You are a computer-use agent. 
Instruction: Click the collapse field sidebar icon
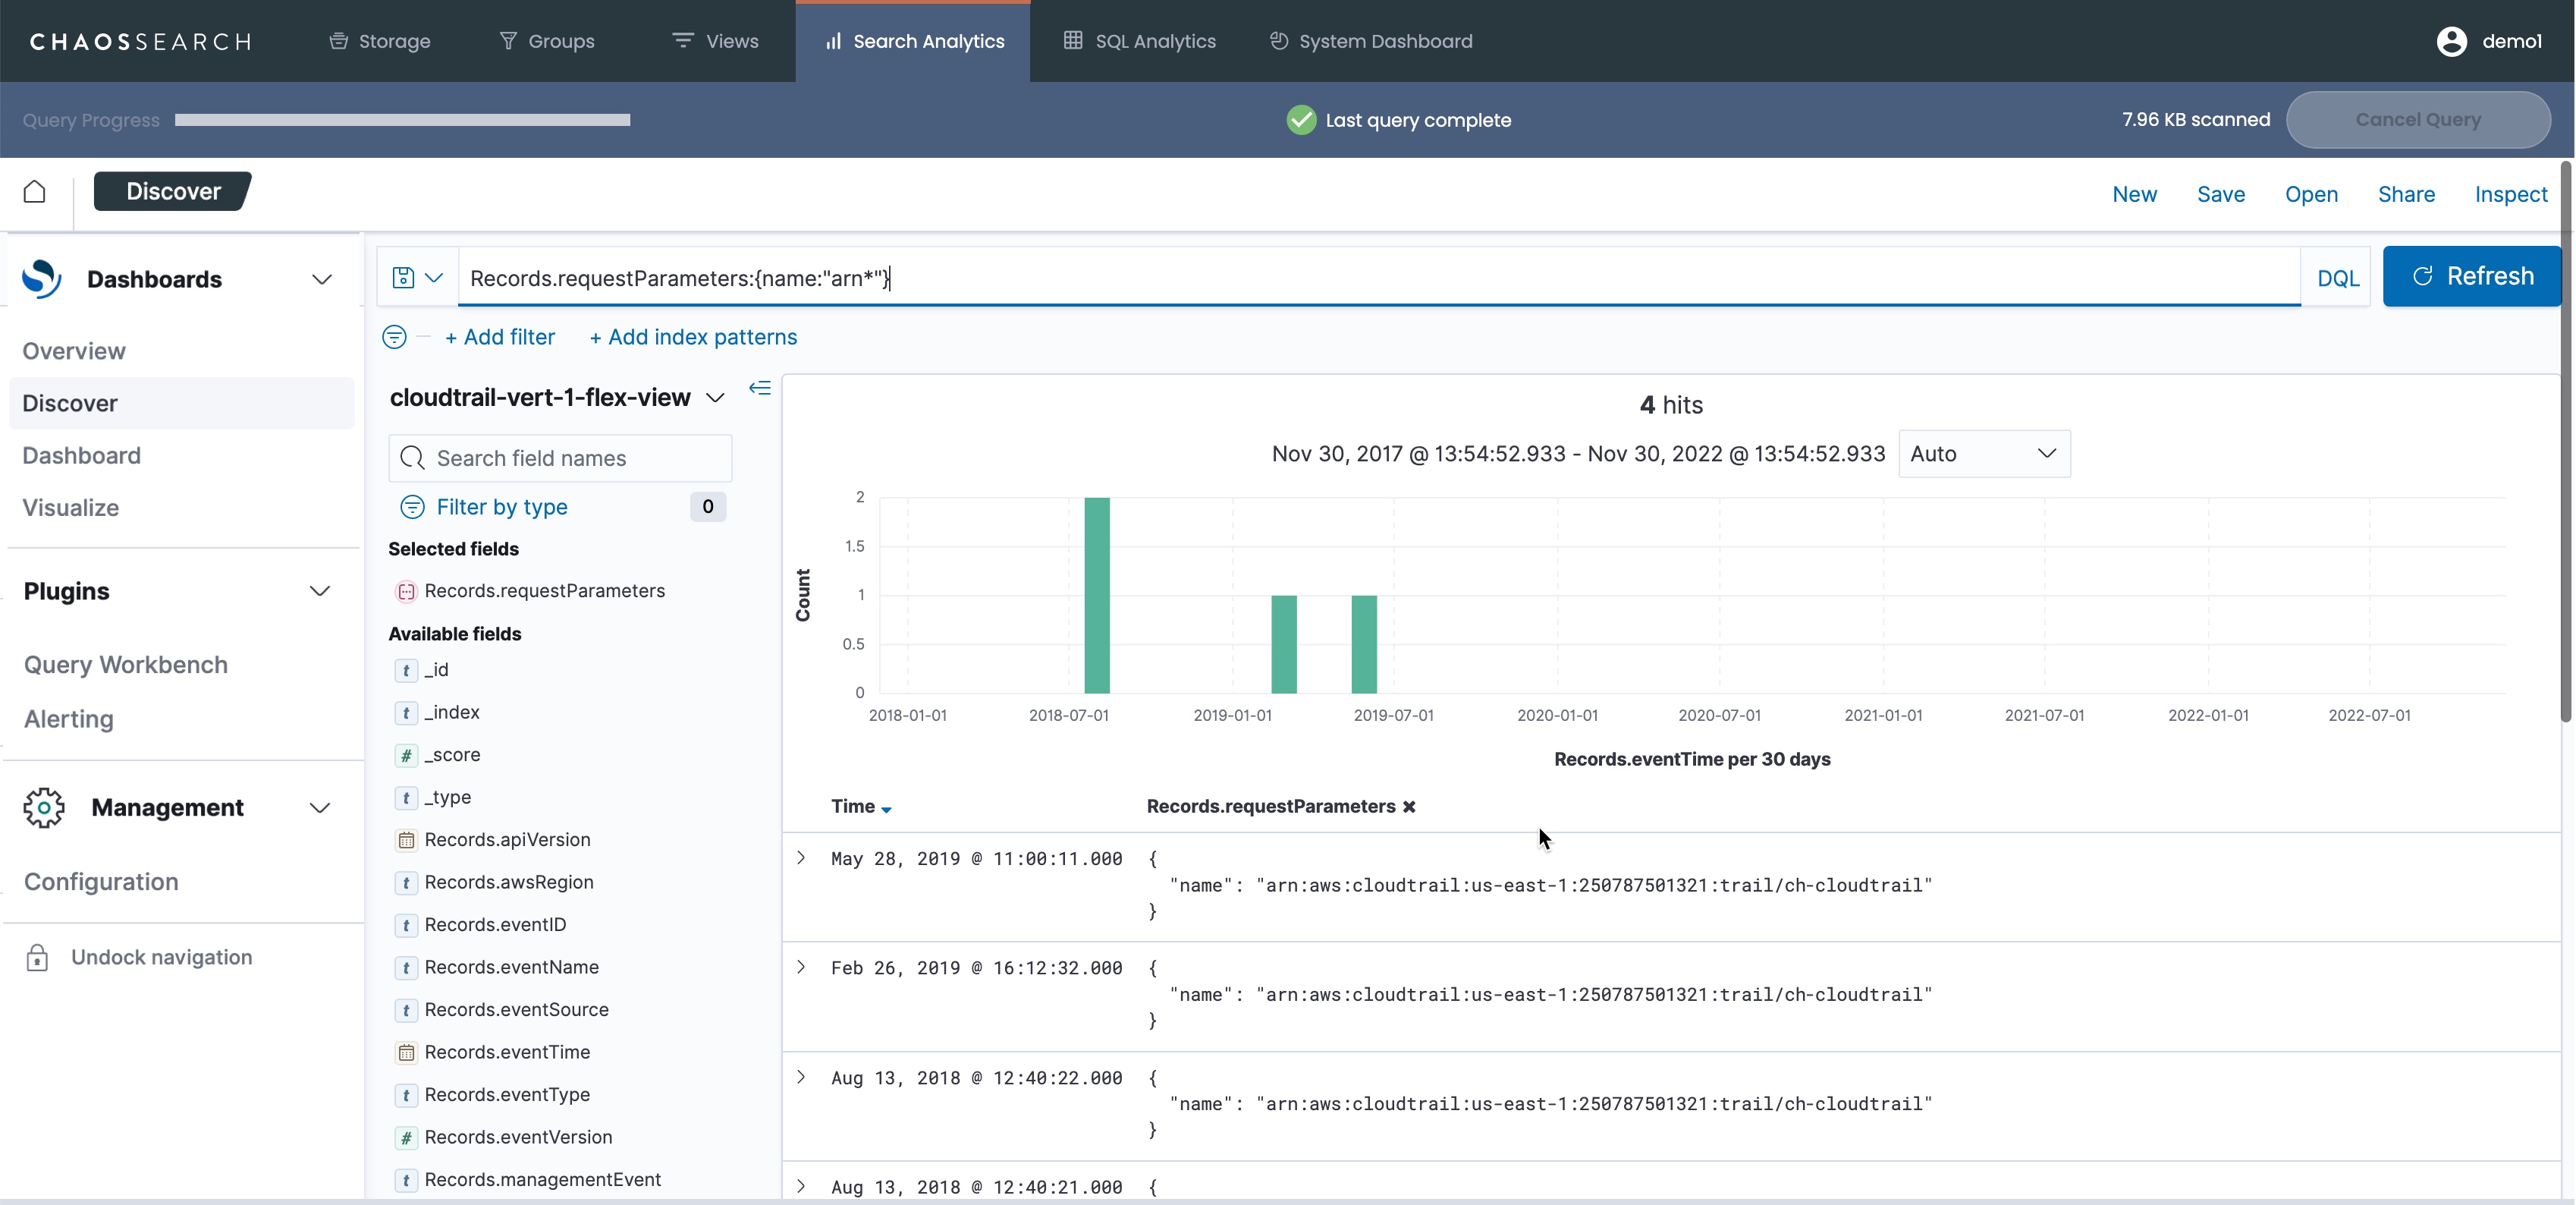click(760, 388)
